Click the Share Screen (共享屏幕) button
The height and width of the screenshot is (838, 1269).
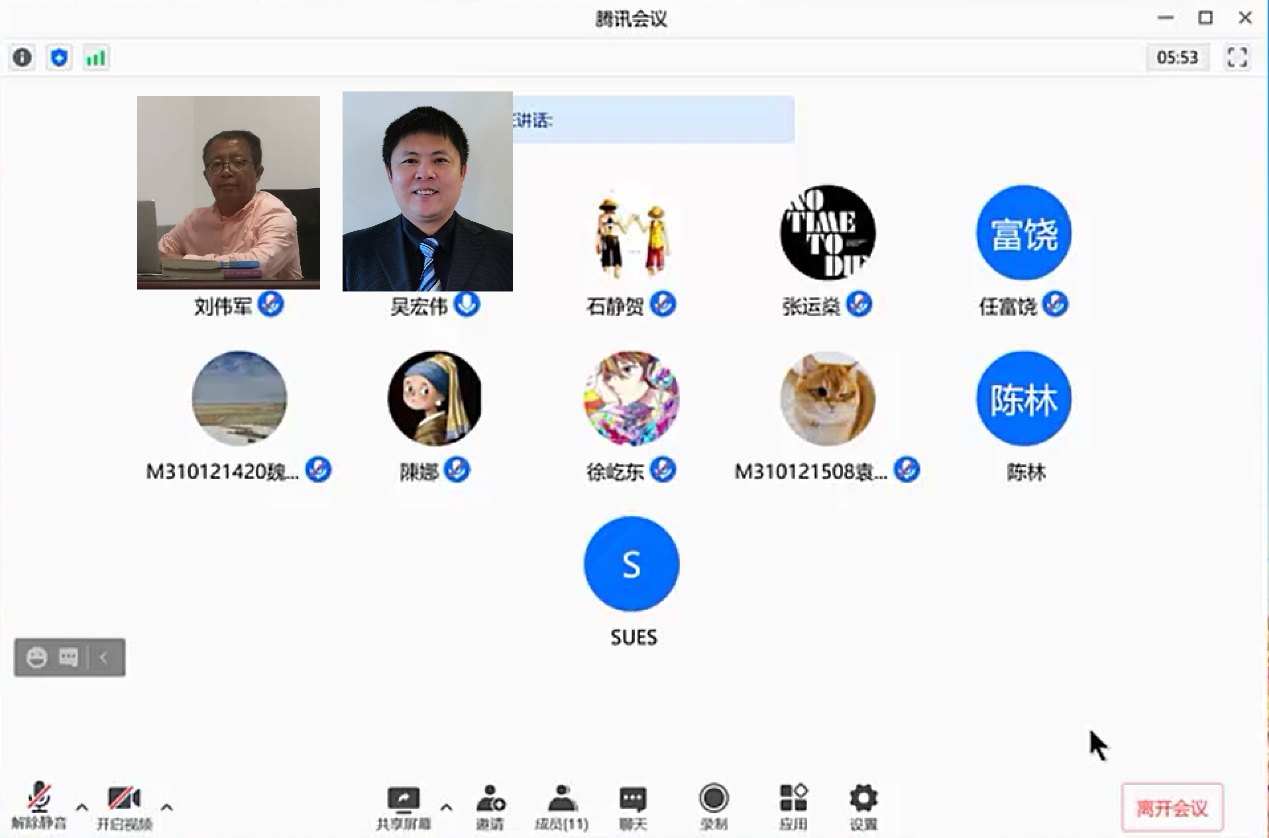click(x=403, y=806)
